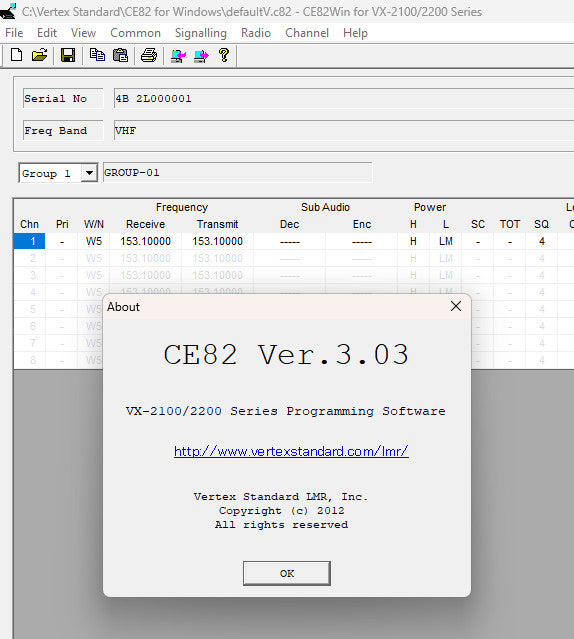This screenshot has width=574, height=639.
Task: Click channel 1 Receive frequency 153.10000
Action: (x=145, y=241)
